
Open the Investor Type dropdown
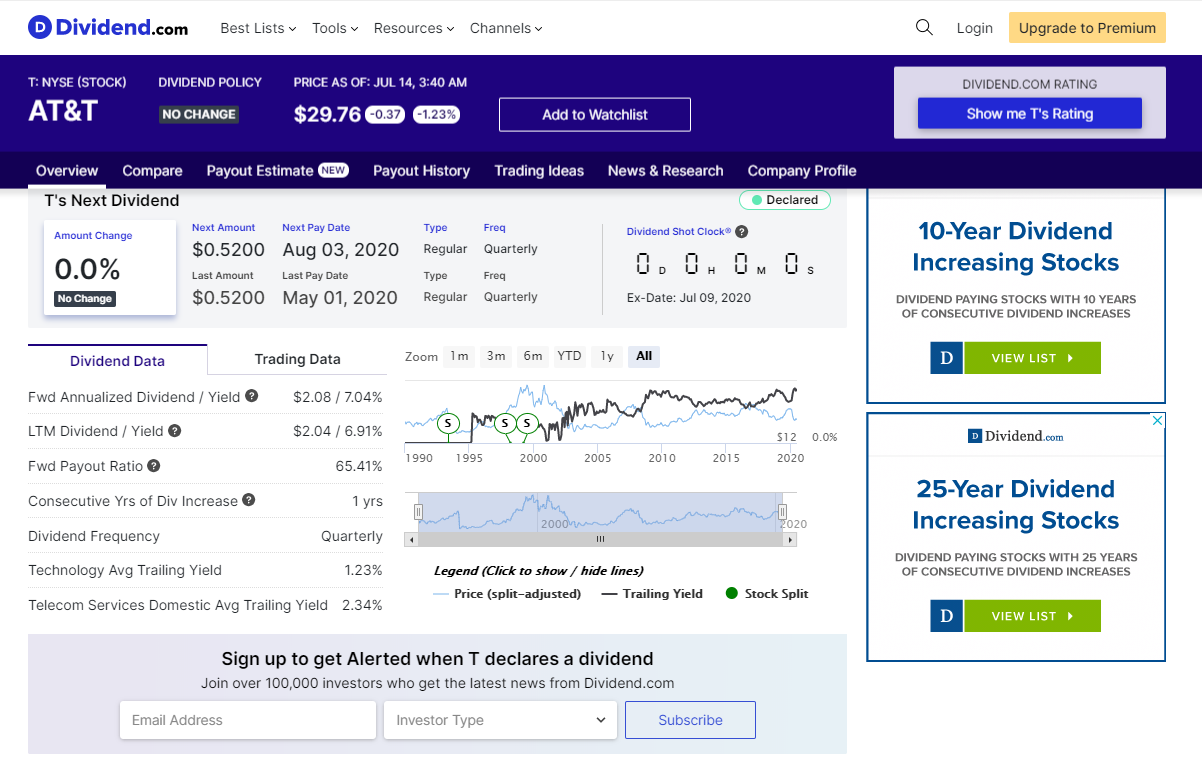tap(501, 720)
